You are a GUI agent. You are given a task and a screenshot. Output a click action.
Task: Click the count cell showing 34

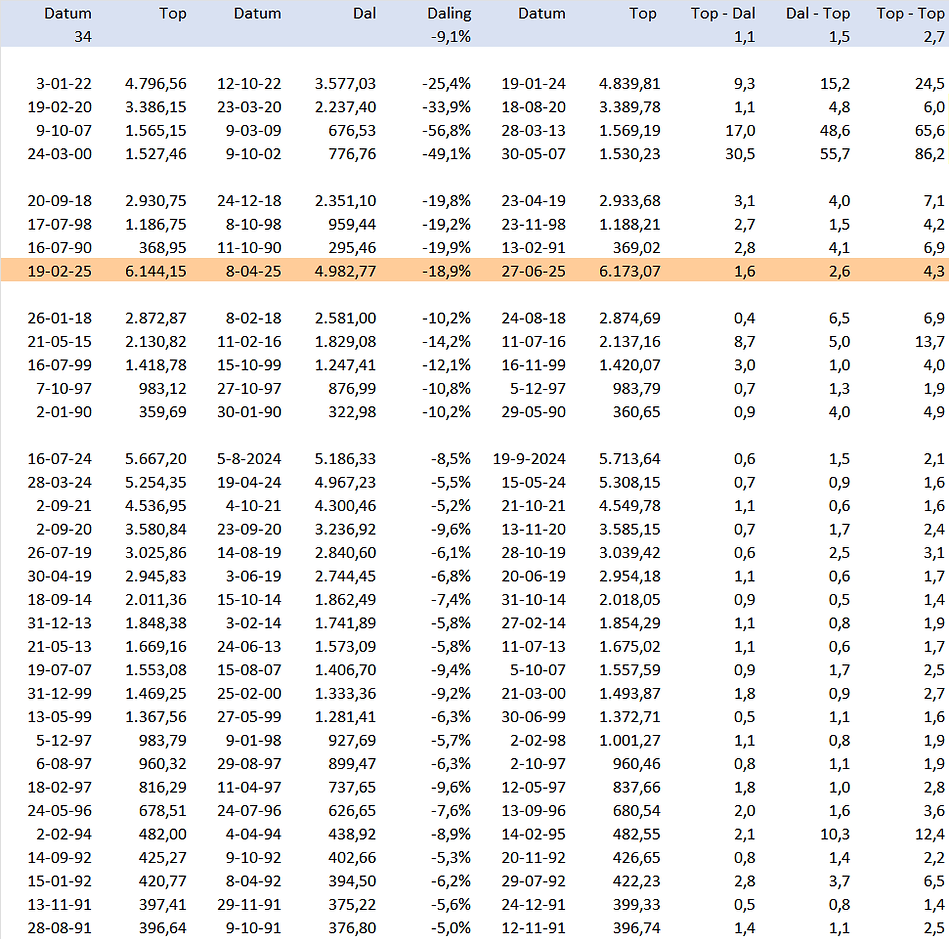coord(83,37)
